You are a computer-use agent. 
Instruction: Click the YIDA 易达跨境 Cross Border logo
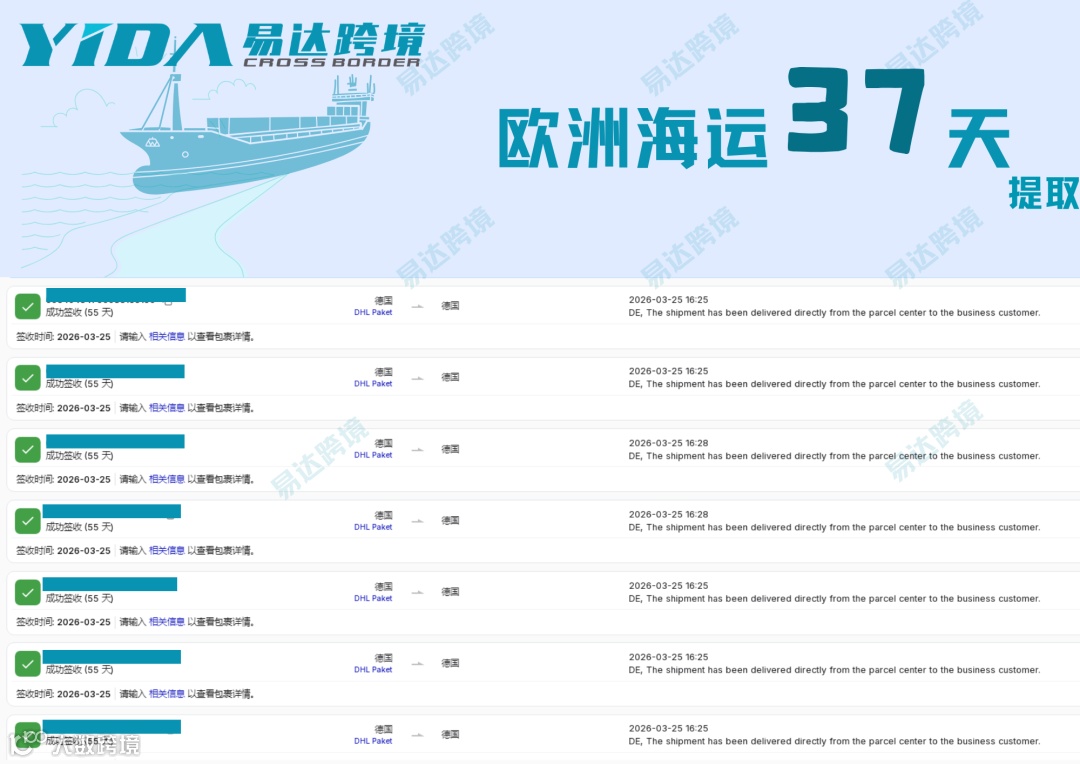pos(222,45)
